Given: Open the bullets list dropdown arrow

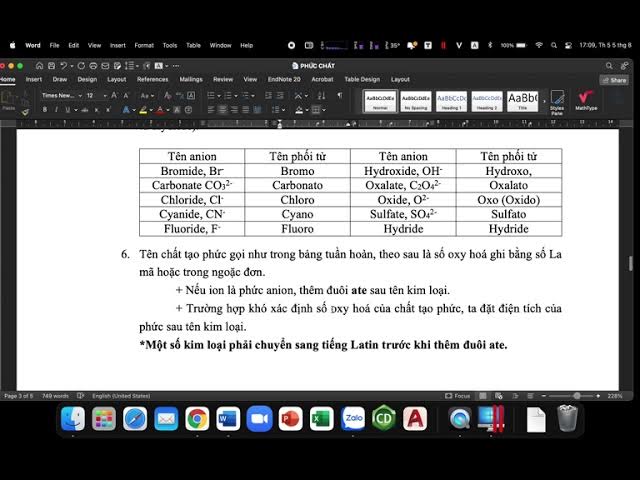Looking at the screenshot, I should tap(219, 96).
